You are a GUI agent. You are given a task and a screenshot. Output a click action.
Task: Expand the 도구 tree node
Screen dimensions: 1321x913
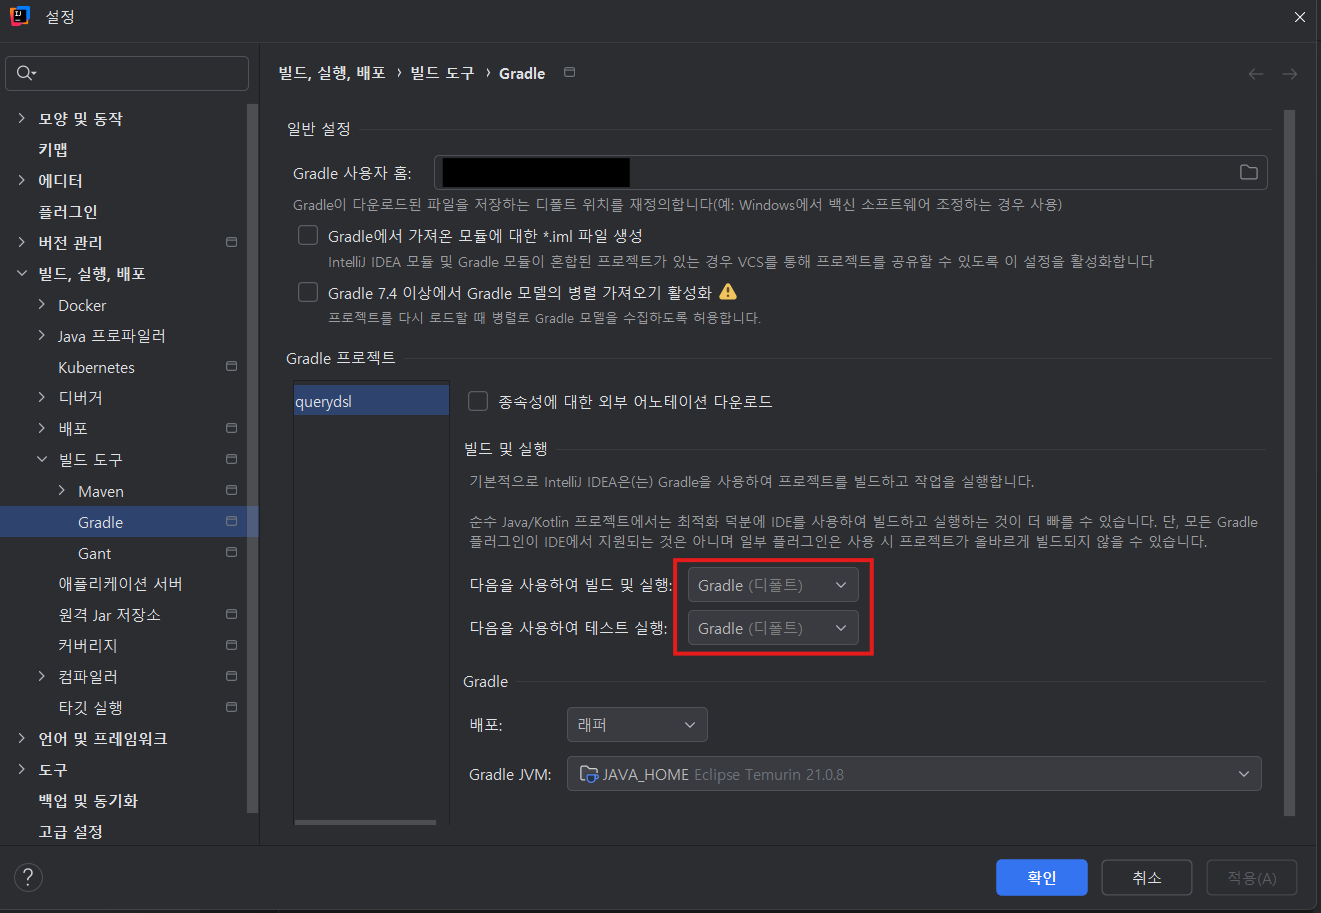coord(22,769)
